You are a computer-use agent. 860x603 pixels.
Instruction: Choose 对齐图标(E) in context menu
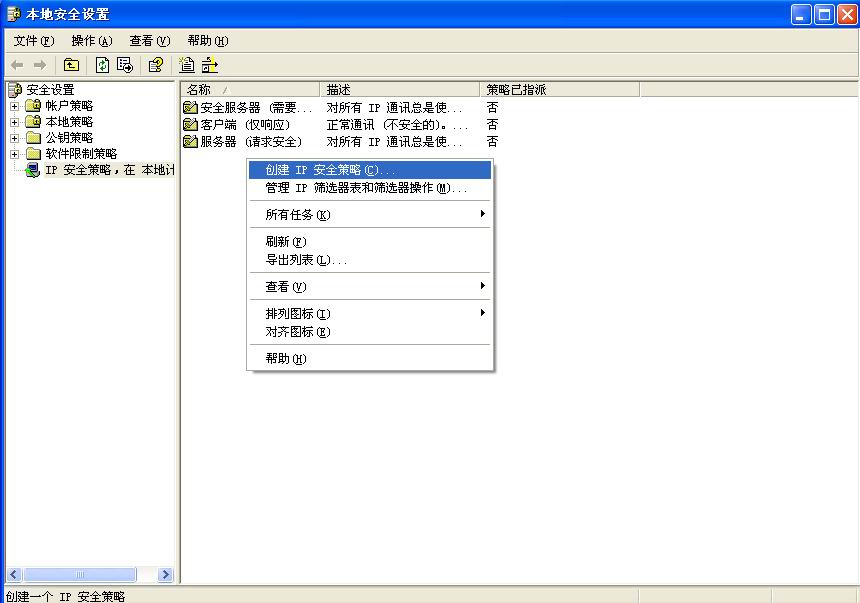coord(370,331)
